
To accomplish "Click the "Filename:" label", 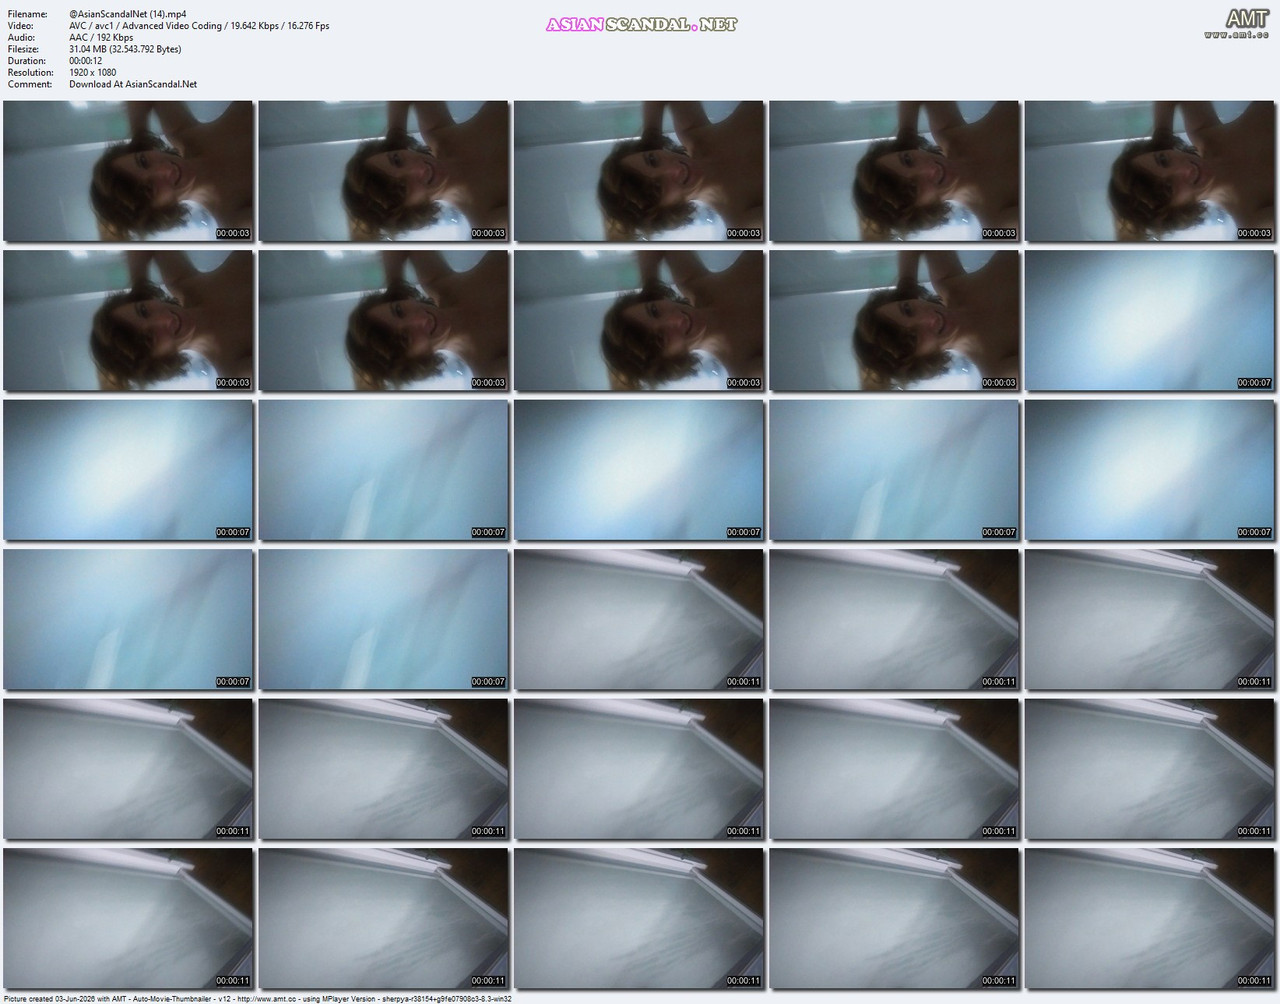I will point(27,14).
